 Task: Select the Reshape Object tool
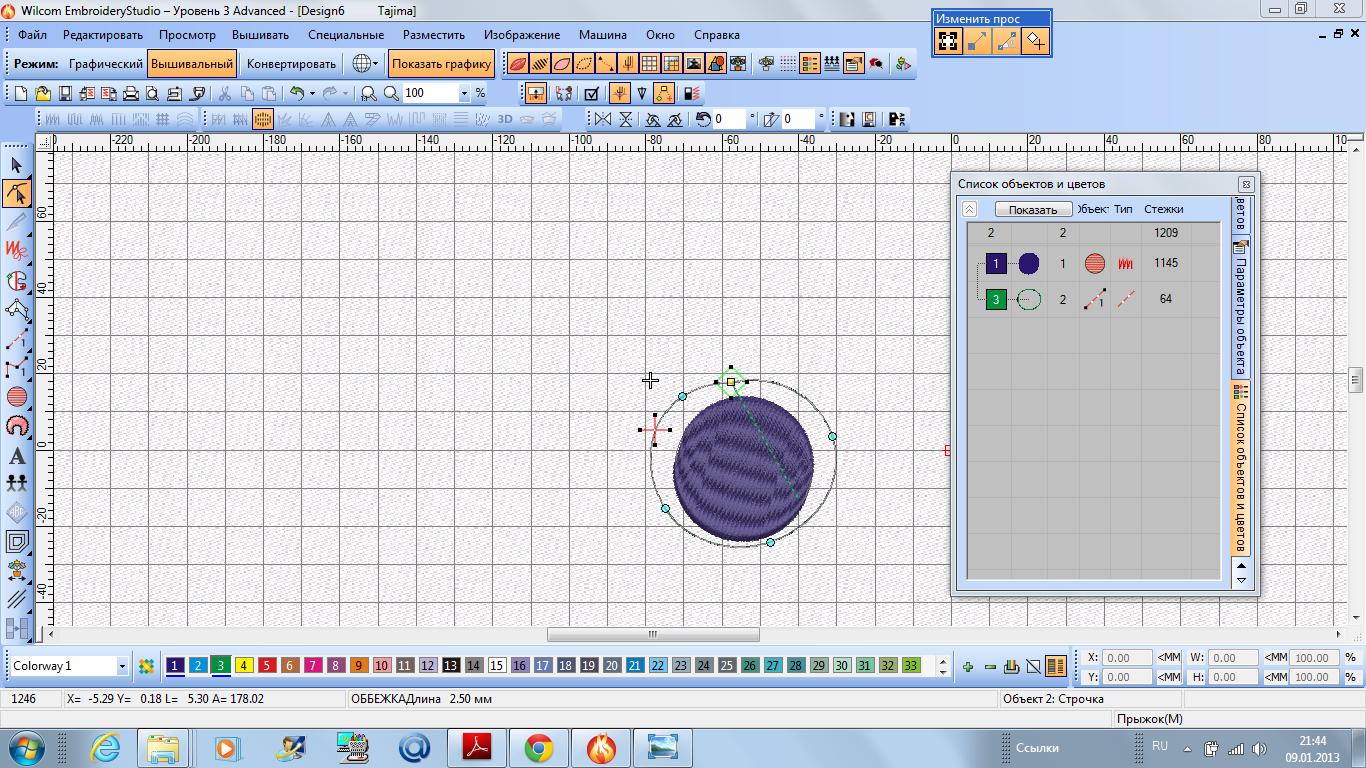point(17,193)
